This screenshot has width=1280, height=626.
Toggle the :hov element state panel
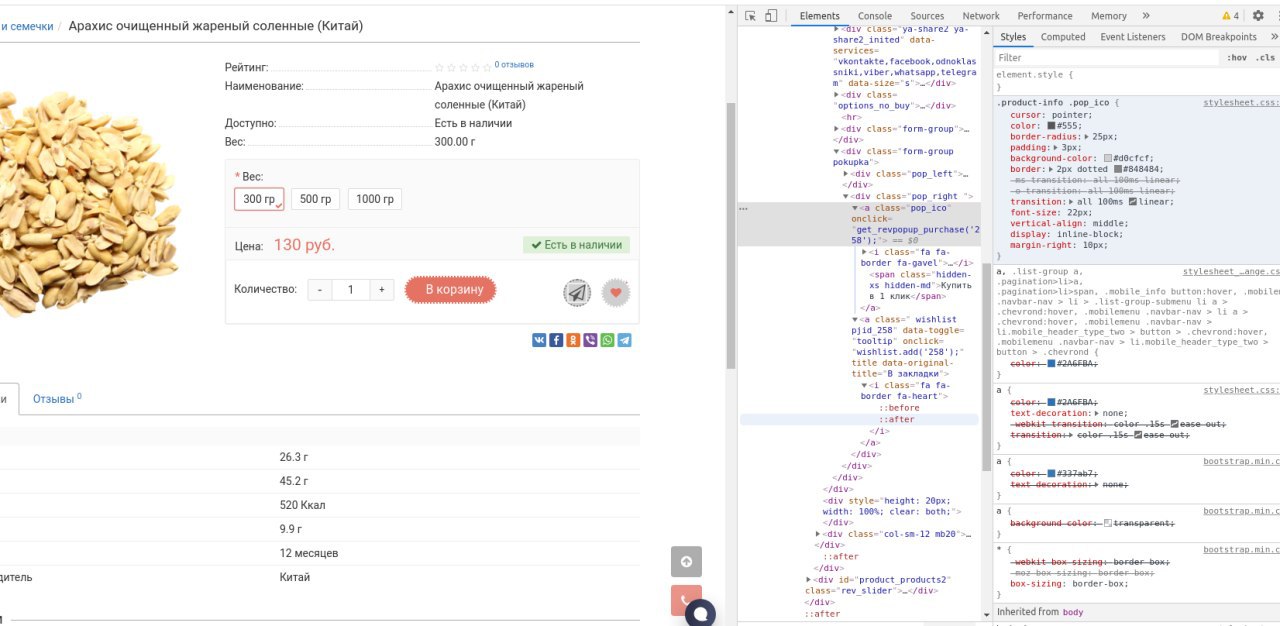click(1237, 58)
